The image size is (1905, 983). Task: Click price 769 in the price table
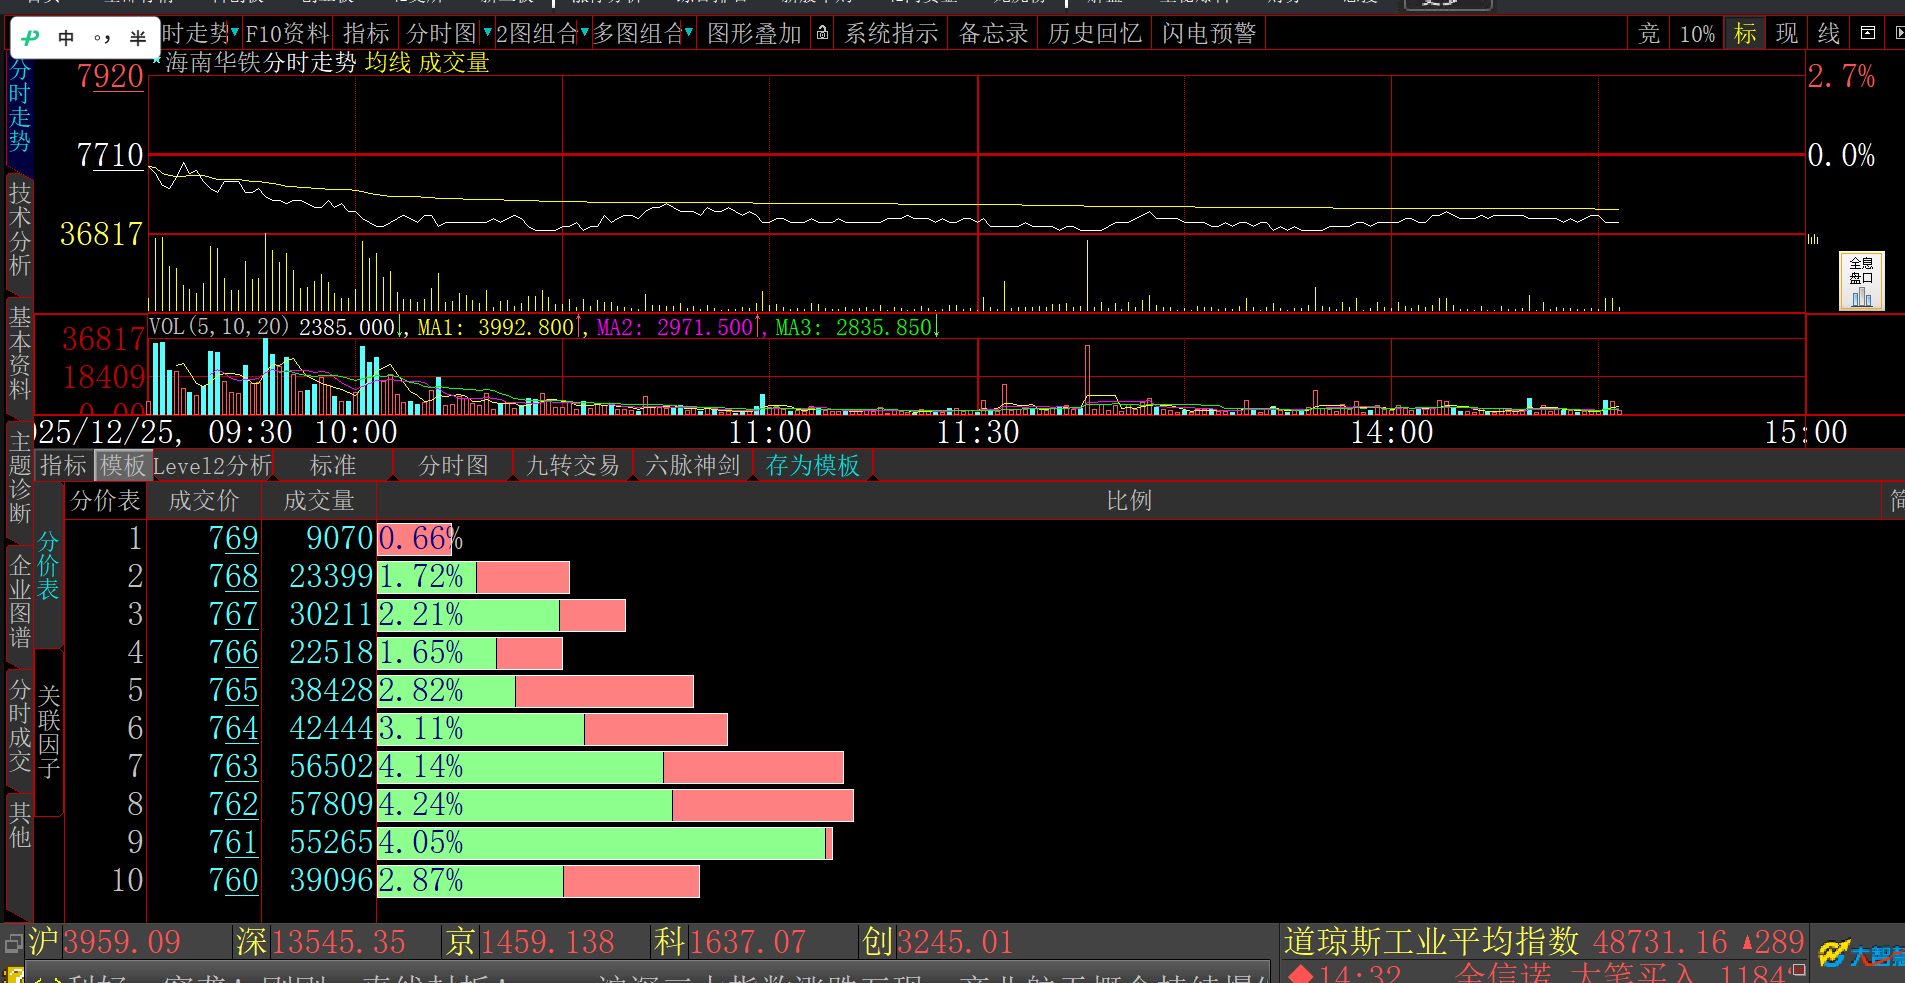click(233, 539)
